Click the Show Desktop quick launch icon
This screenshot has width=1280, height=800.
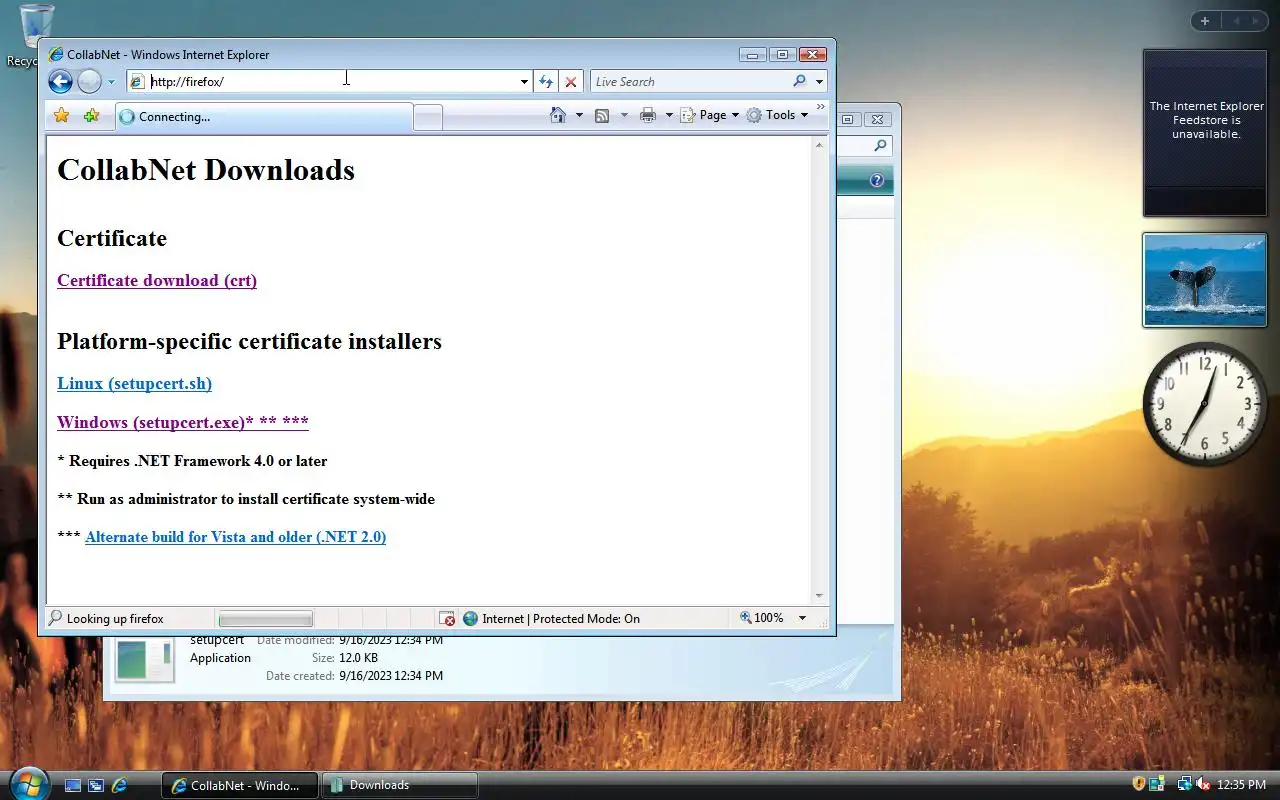tap(73, 785)
